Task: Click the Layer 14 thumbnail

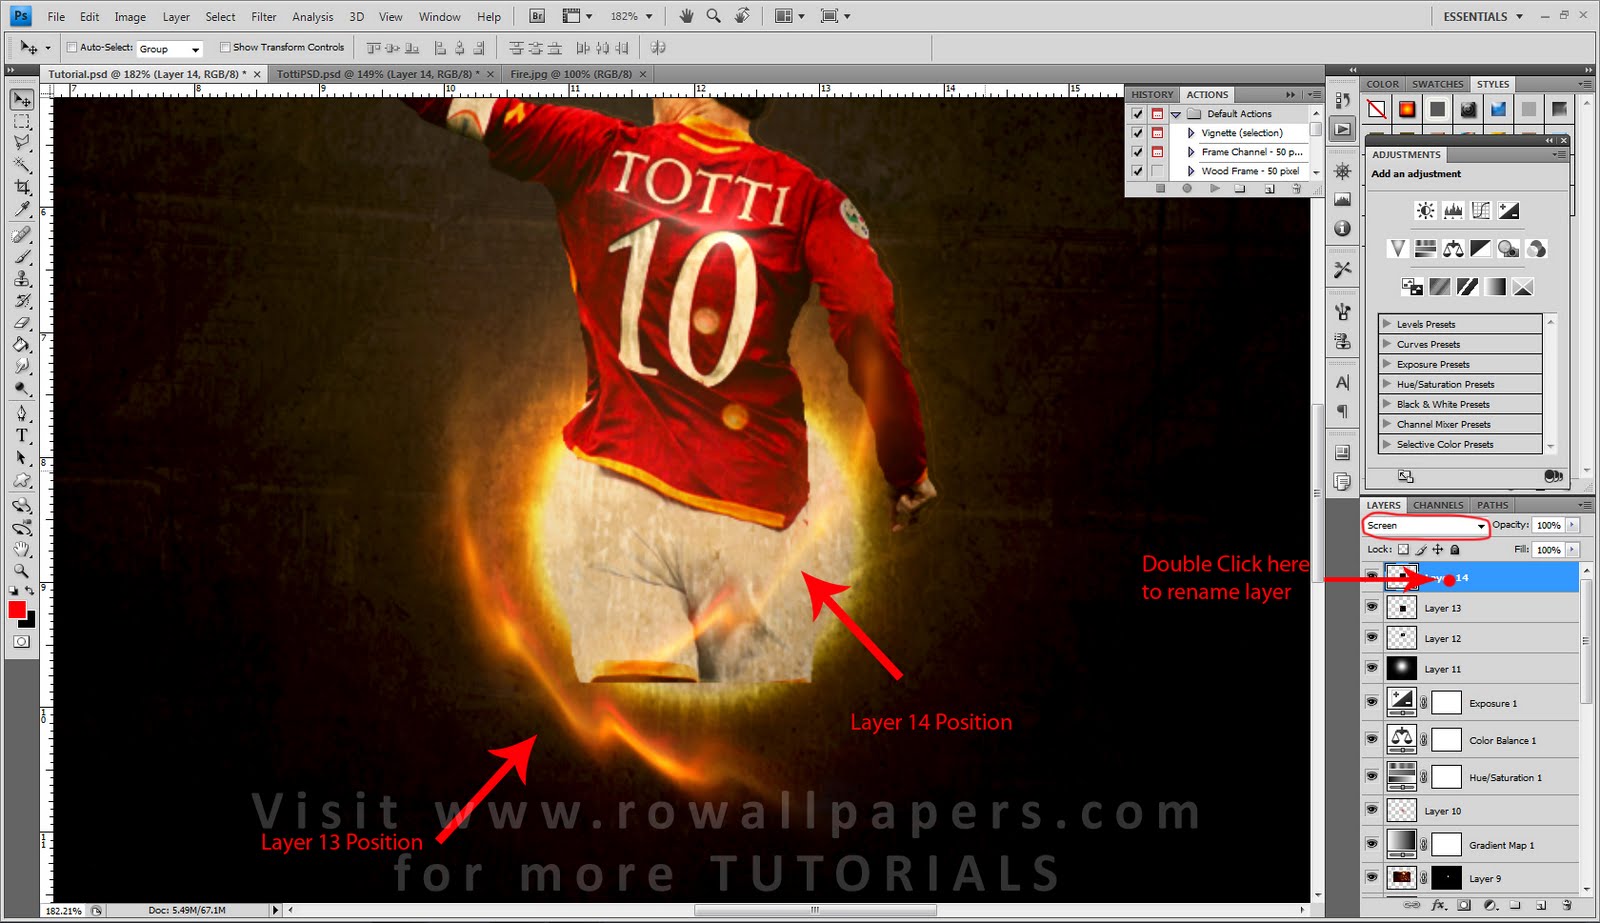Action: coord(1402,577)
